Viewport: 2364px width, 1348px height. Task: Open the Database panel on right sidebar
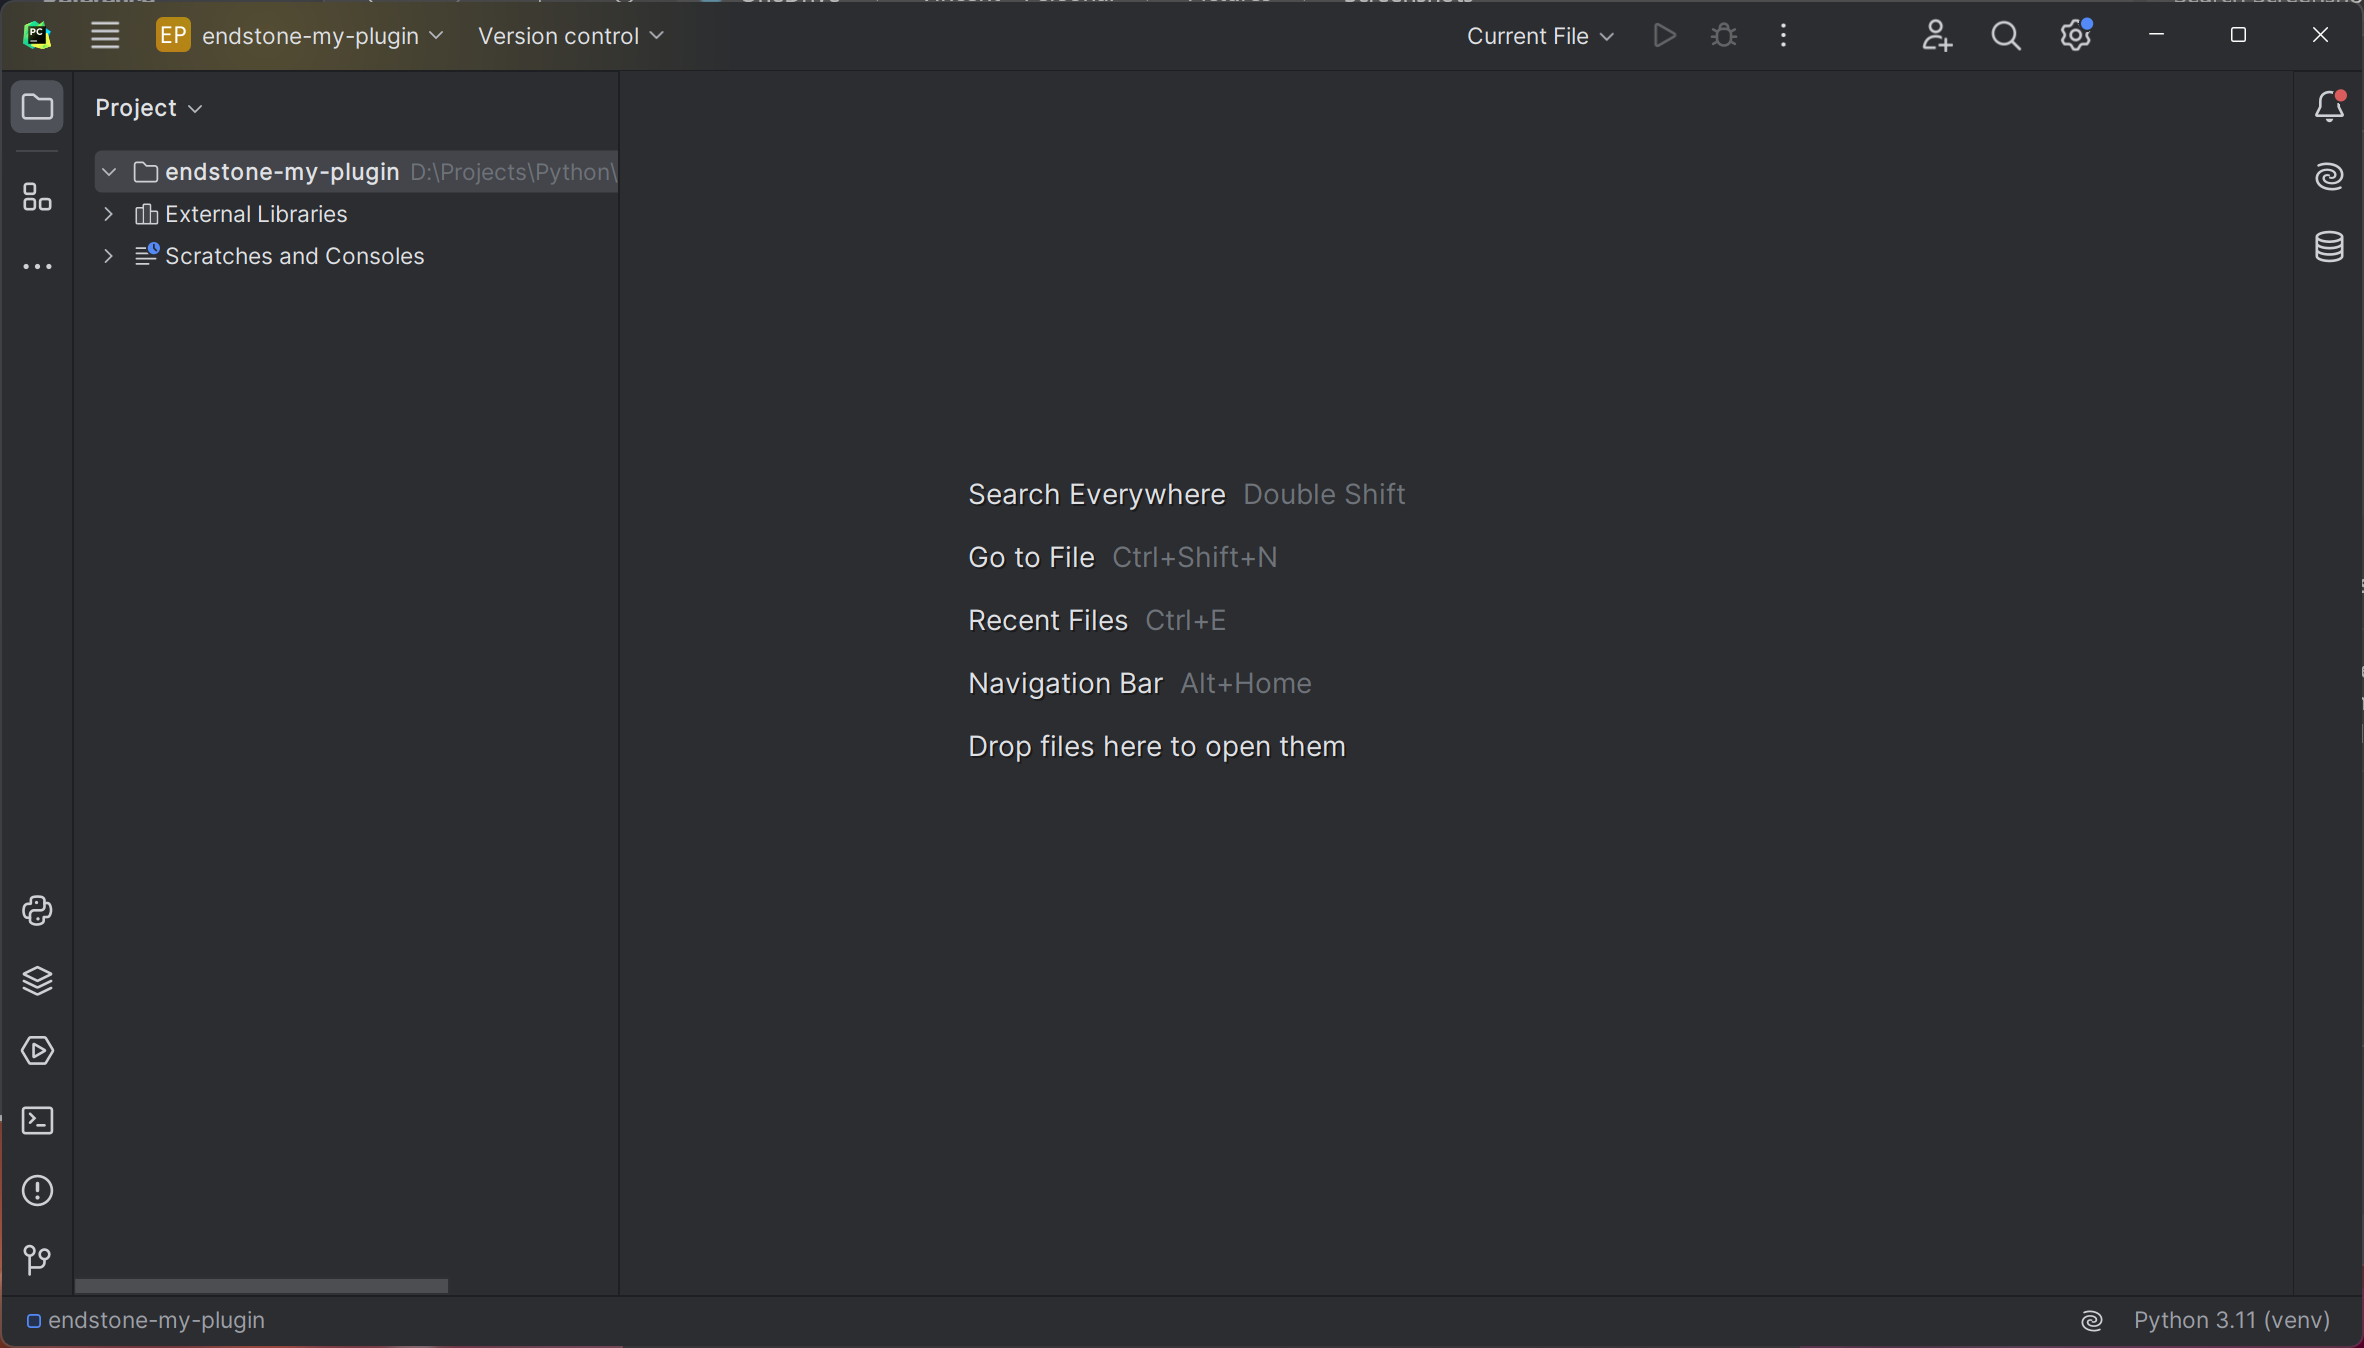coord(2329,247)
